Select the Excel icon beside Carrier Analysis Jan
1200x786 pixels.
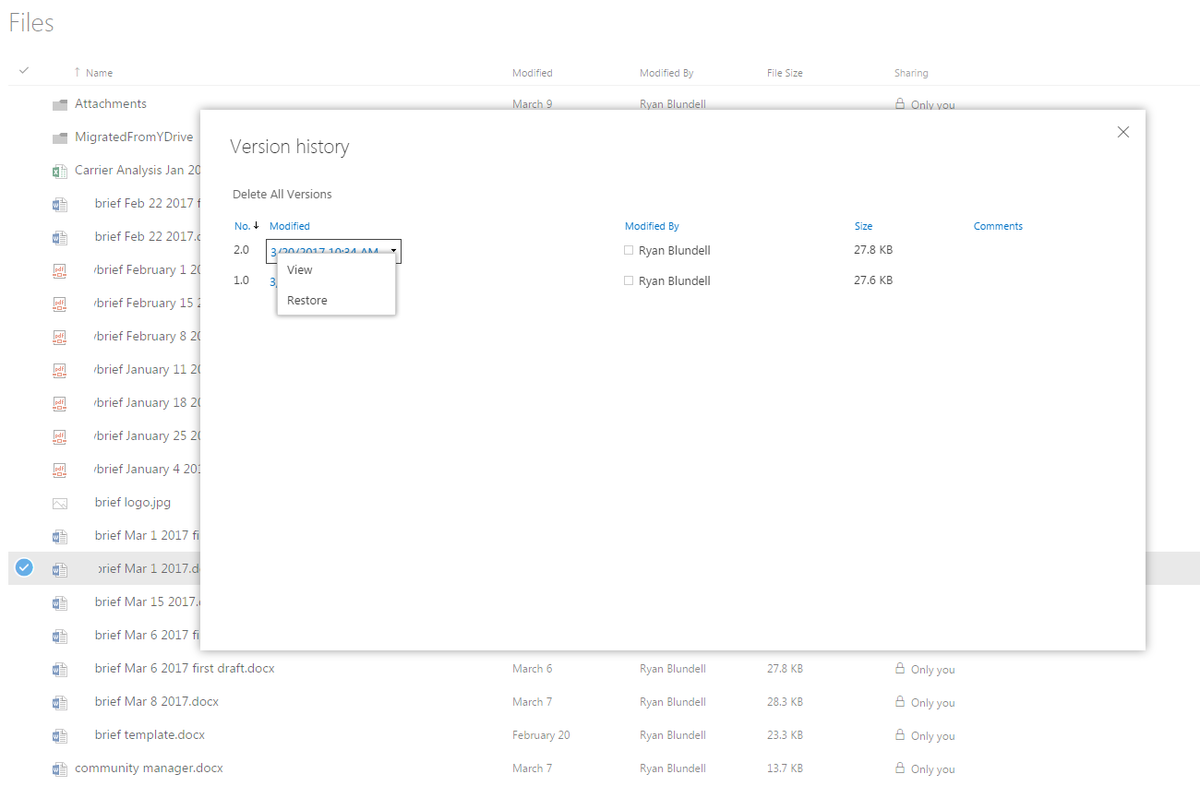tap(58, 170)
